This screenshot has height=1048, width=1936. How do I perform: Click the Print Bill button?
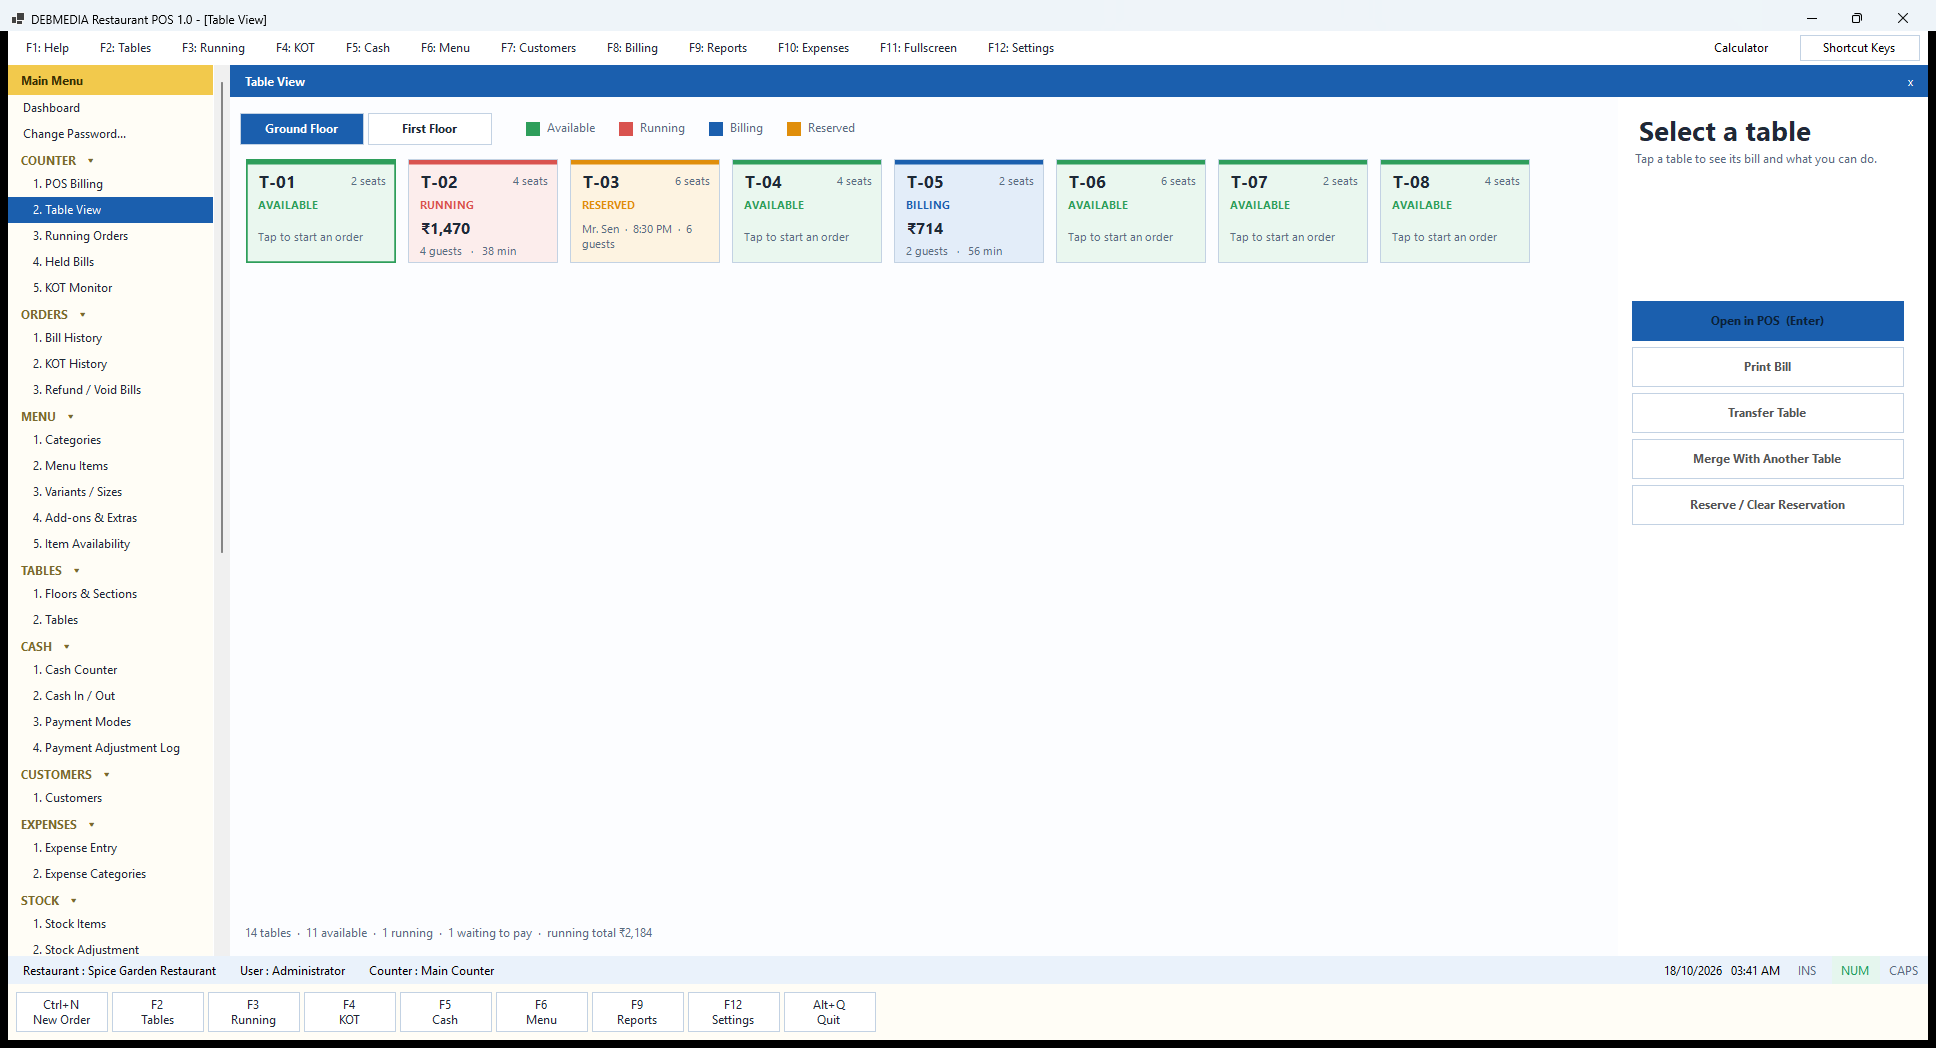click(1767, 367)
